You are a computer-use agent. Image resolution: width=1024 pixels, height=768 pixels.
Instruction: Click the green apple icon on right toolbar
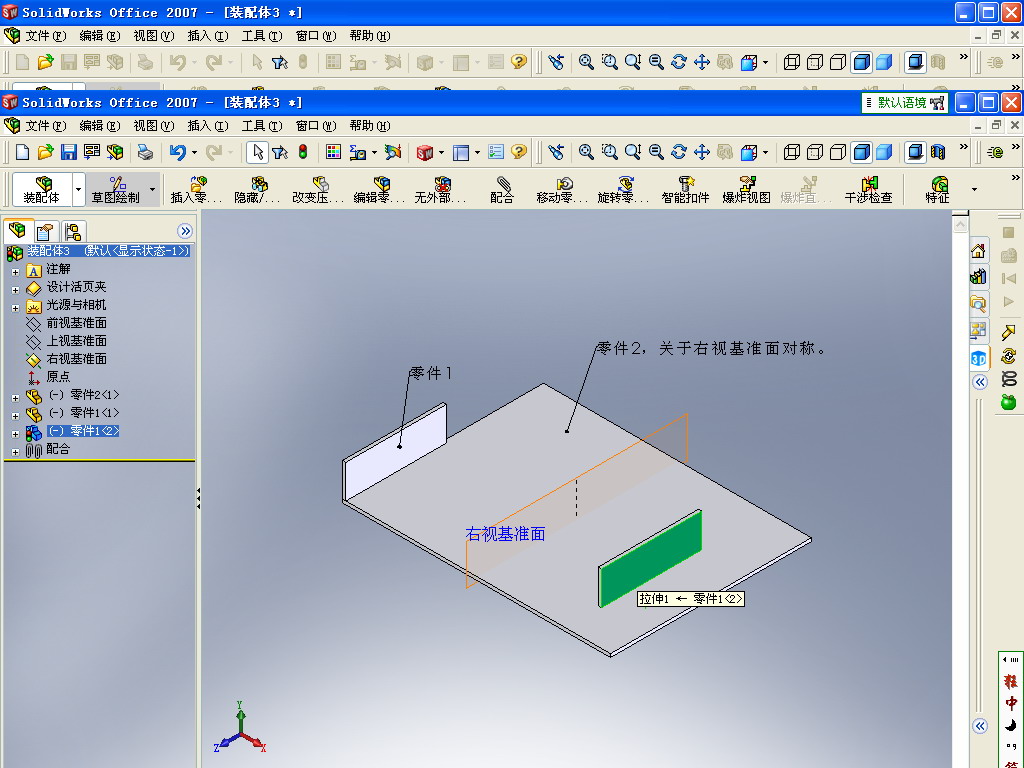tap(1009, 402)
